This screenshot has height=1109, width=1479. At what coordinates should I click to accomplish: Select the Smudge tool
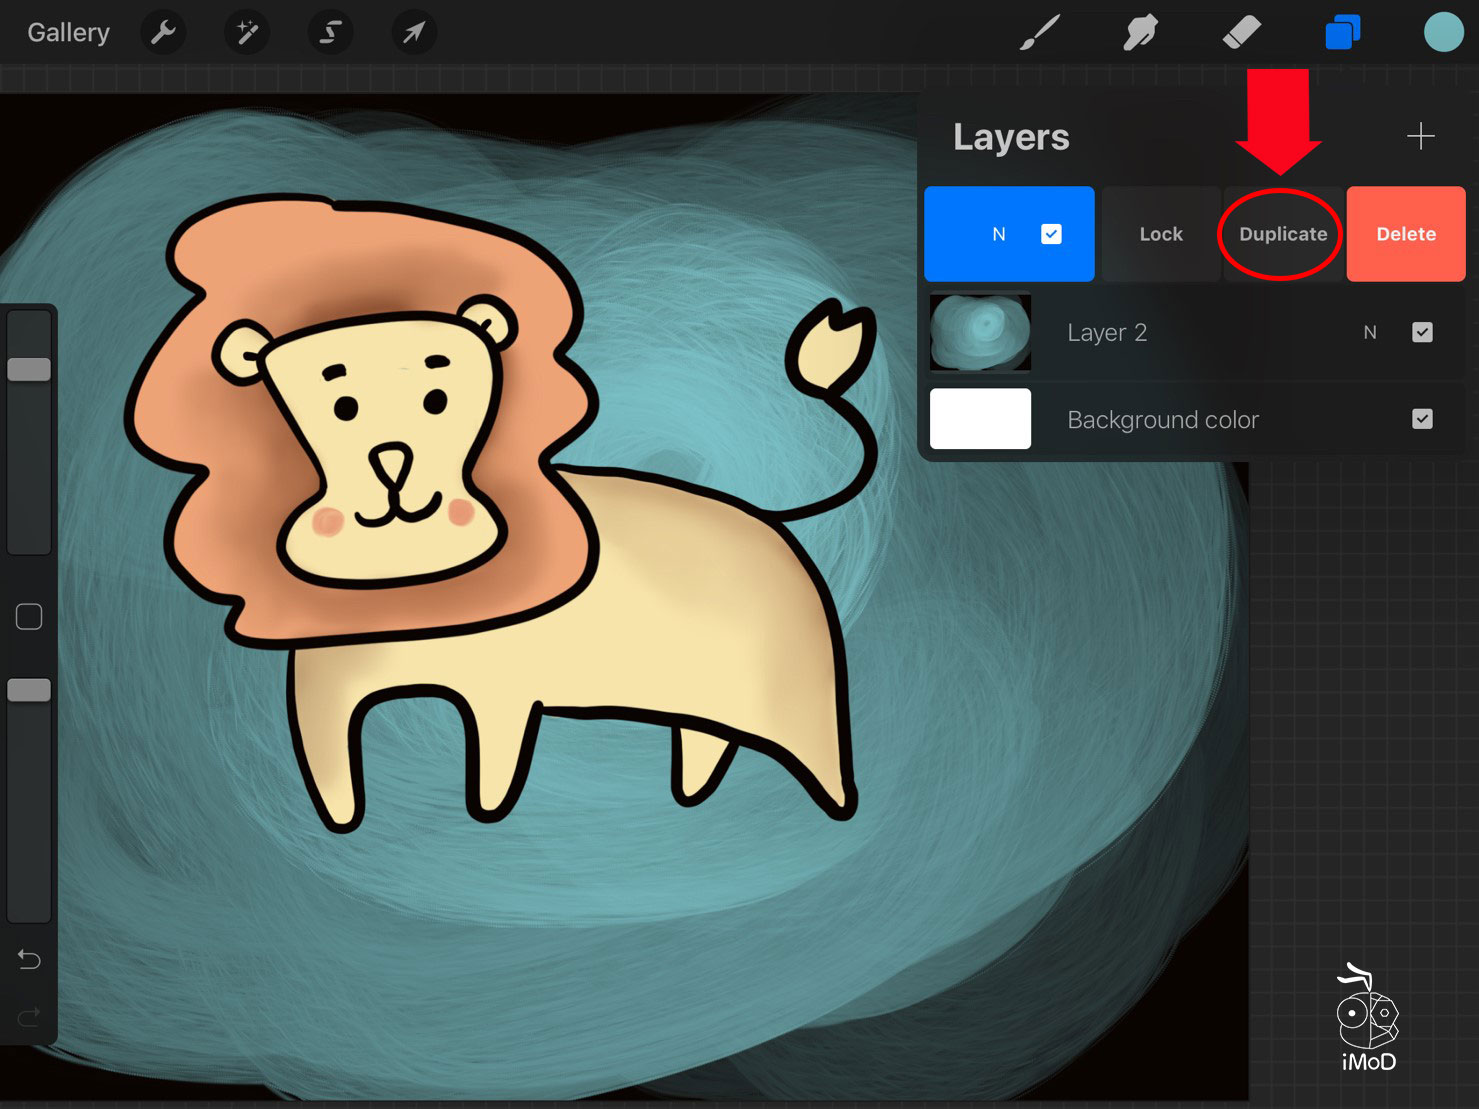1140,33
